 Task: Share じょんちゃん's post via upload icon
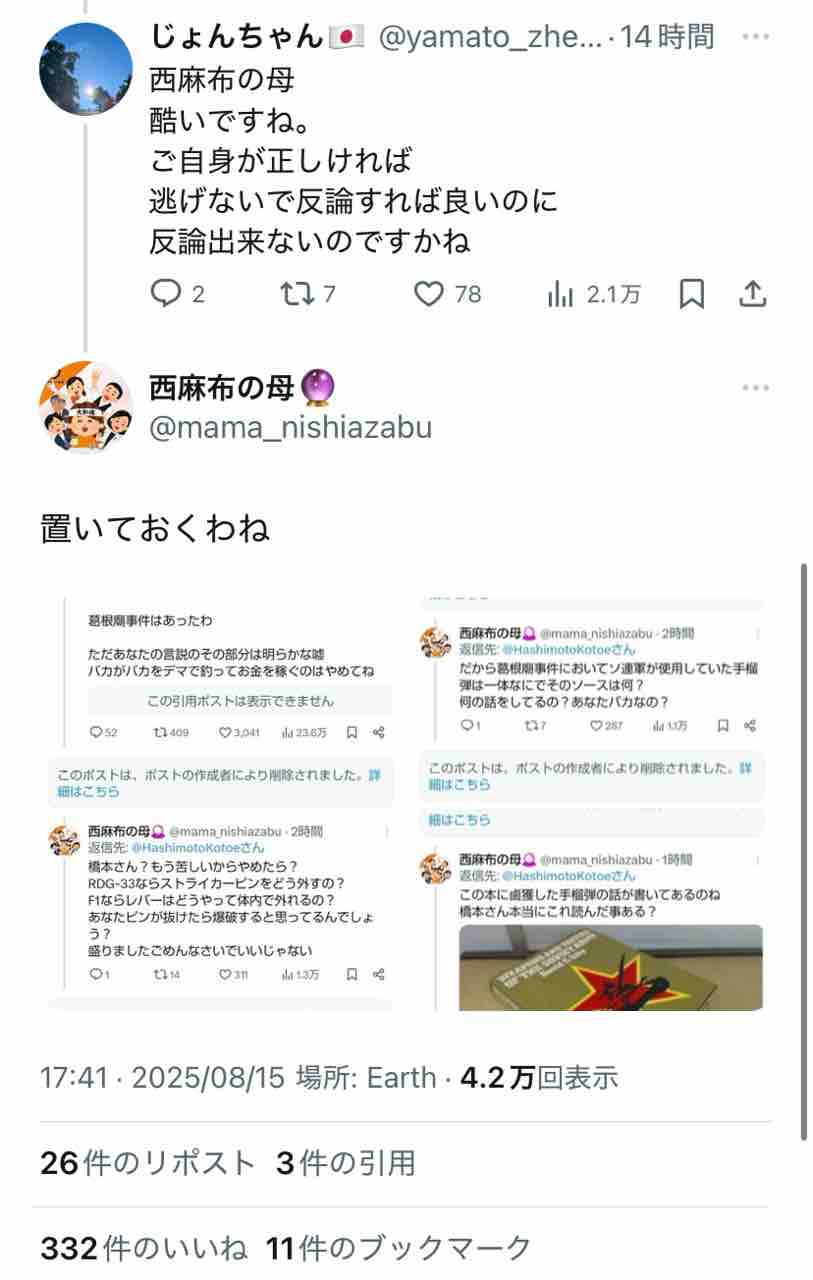(x=752, y=294)
